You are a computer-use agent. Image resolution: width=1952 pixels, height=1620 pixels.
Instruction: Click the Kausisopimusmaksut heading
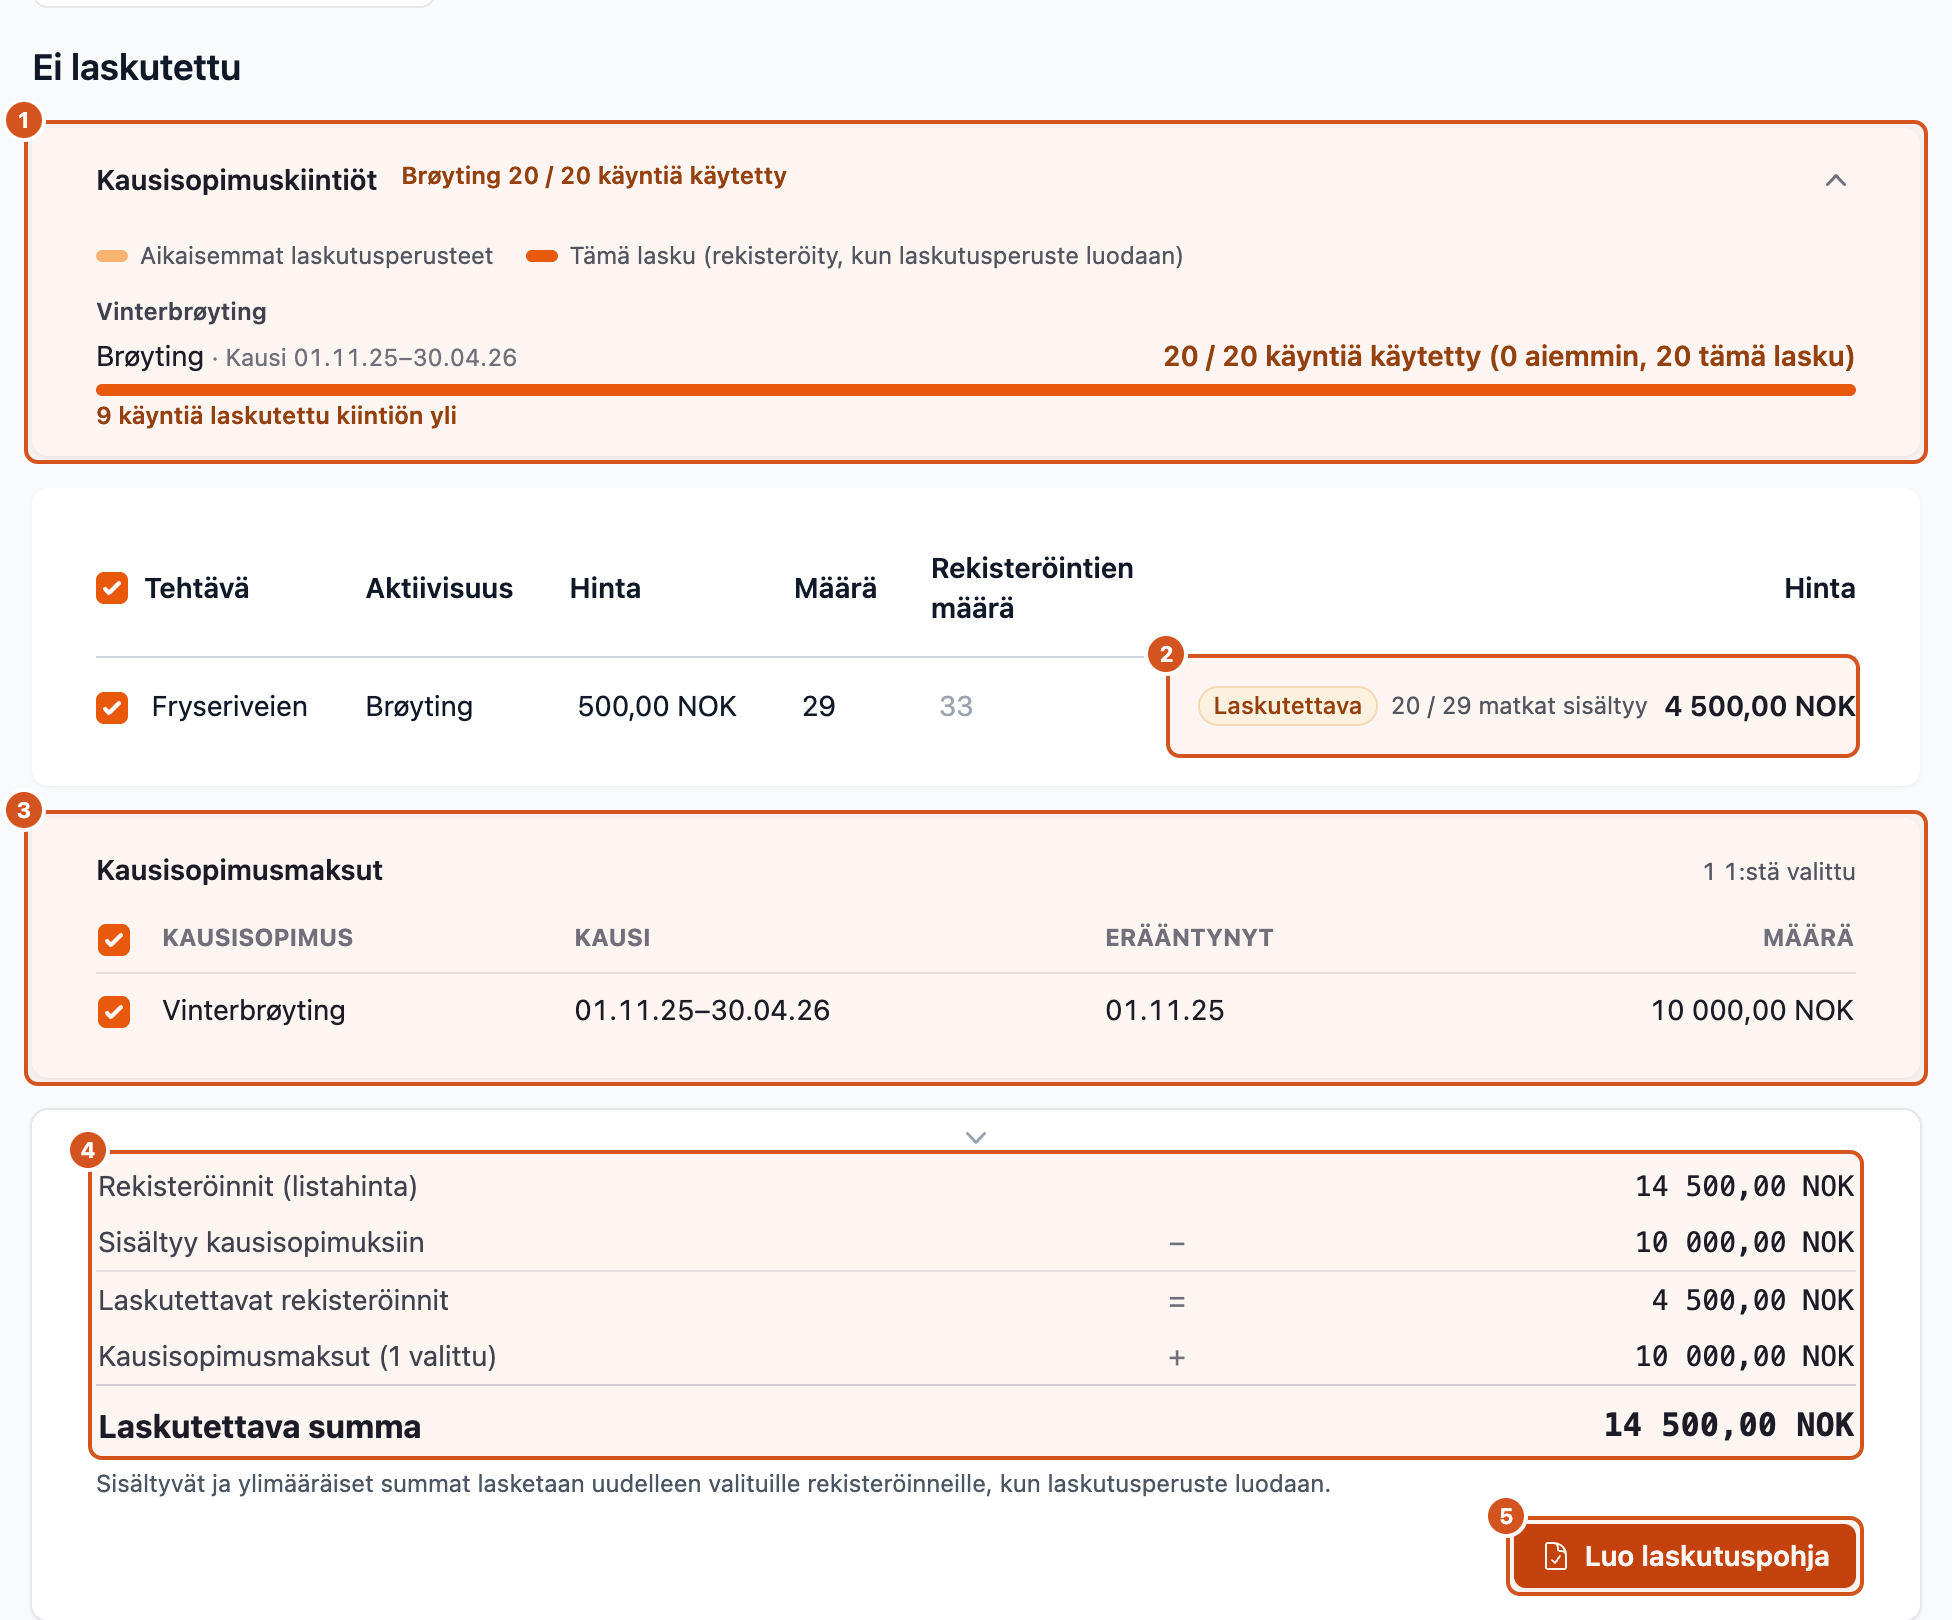click(240, 870)
